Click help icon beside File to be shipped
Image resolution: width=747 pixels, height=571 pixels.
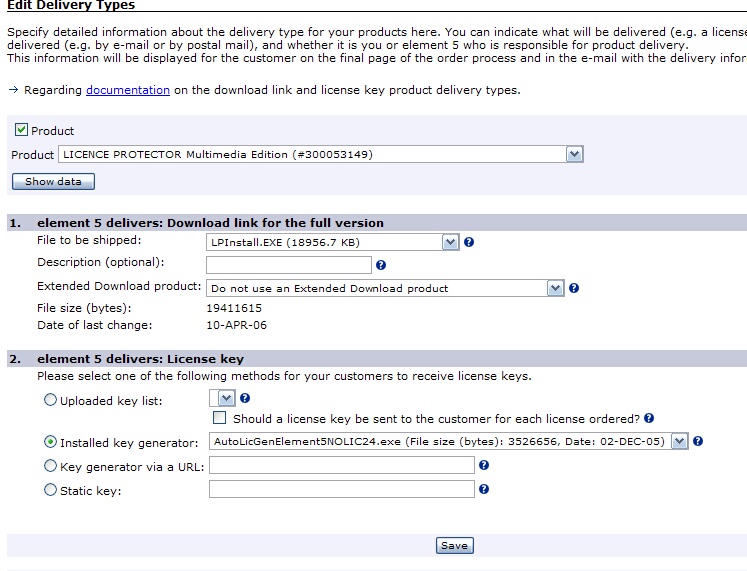pos(469,242)
